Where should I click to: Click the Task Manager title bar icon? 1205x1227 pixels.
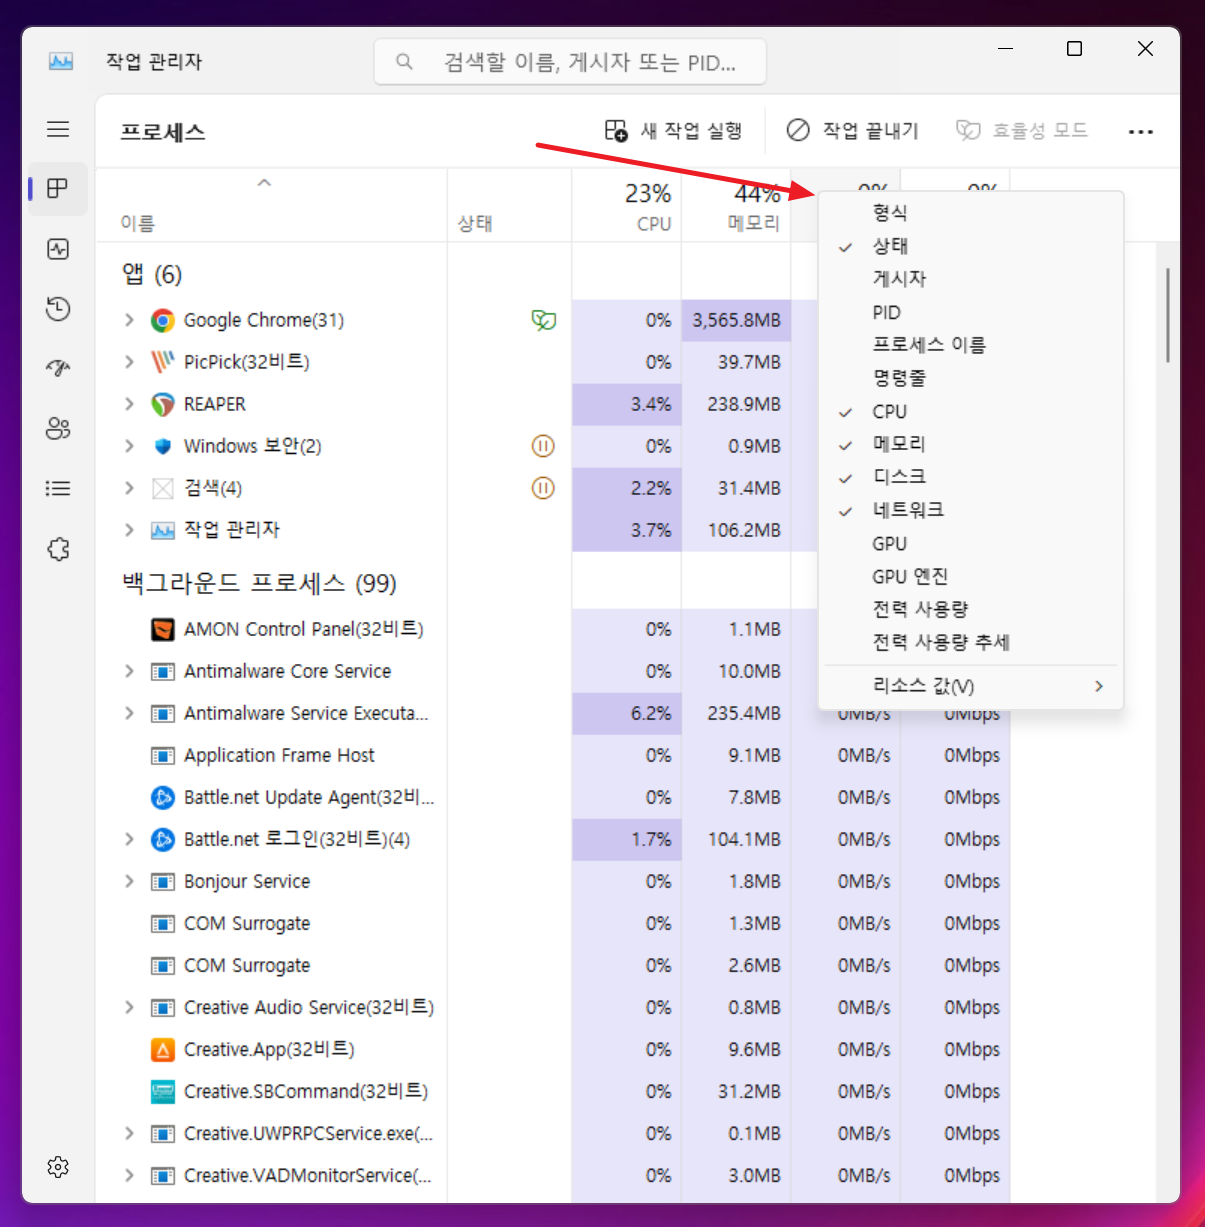61,61
